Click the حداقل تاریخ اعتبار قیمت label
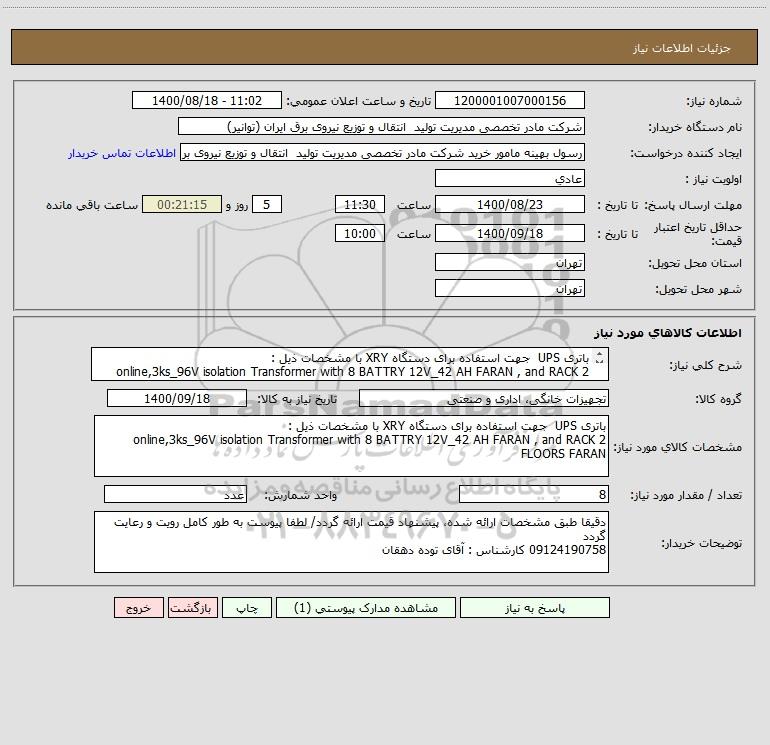The width and height of the screenshot is (770, 745). [x=698, y=234]
